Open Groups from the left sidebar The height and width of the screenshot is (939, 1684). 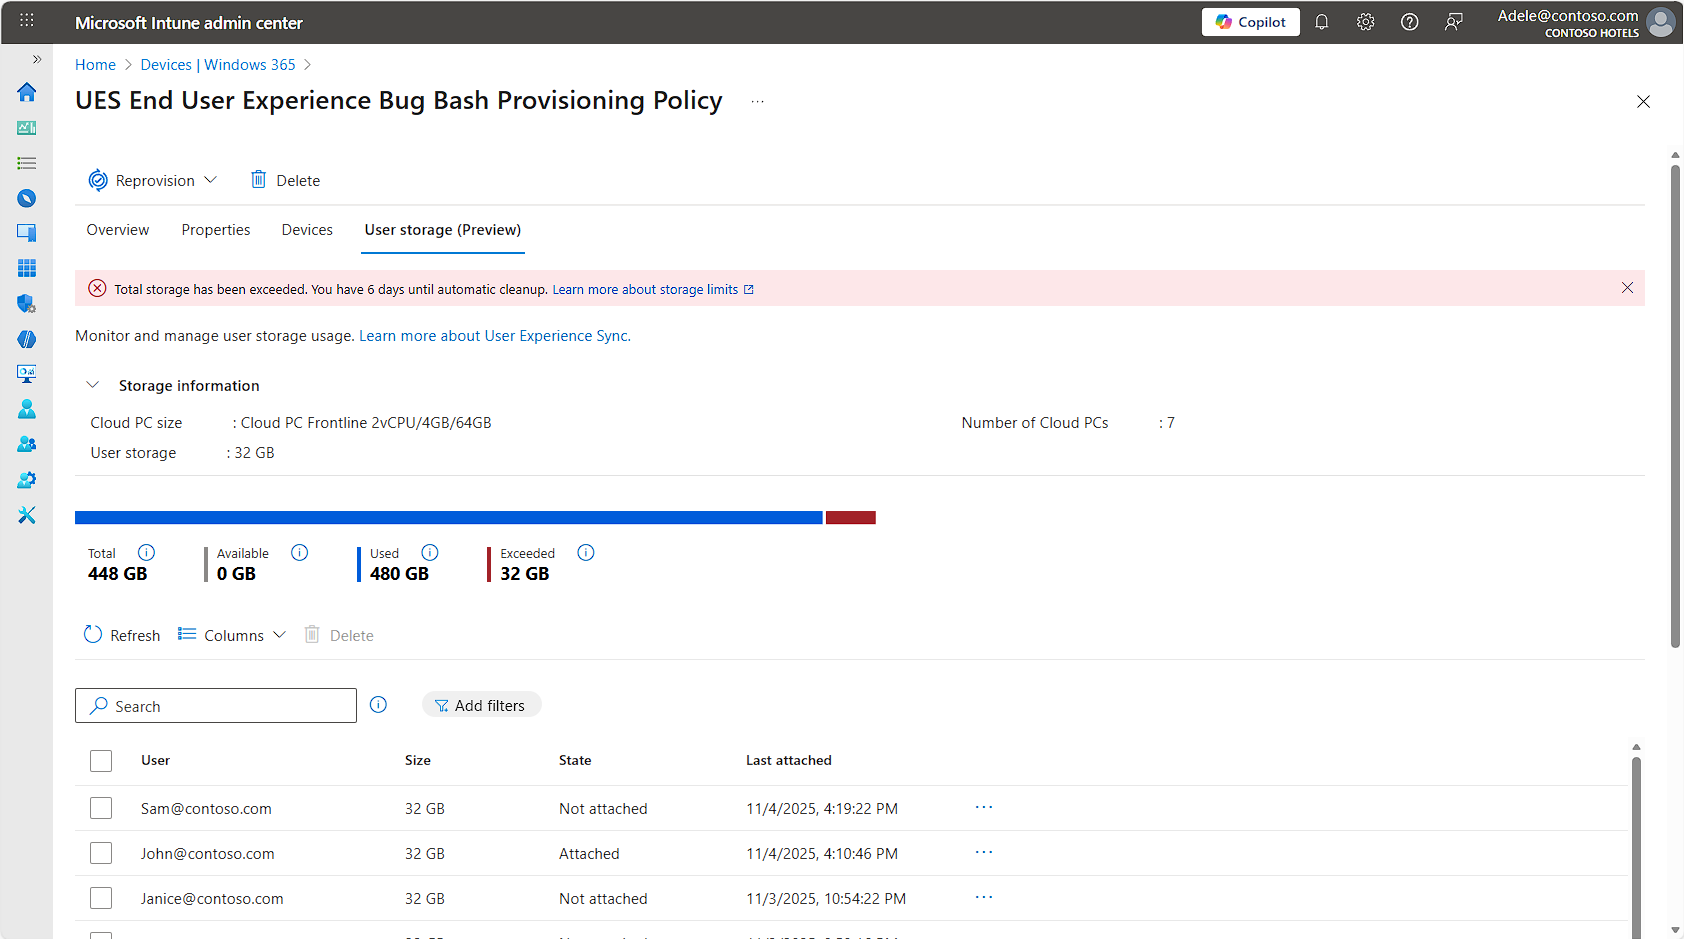26,443
